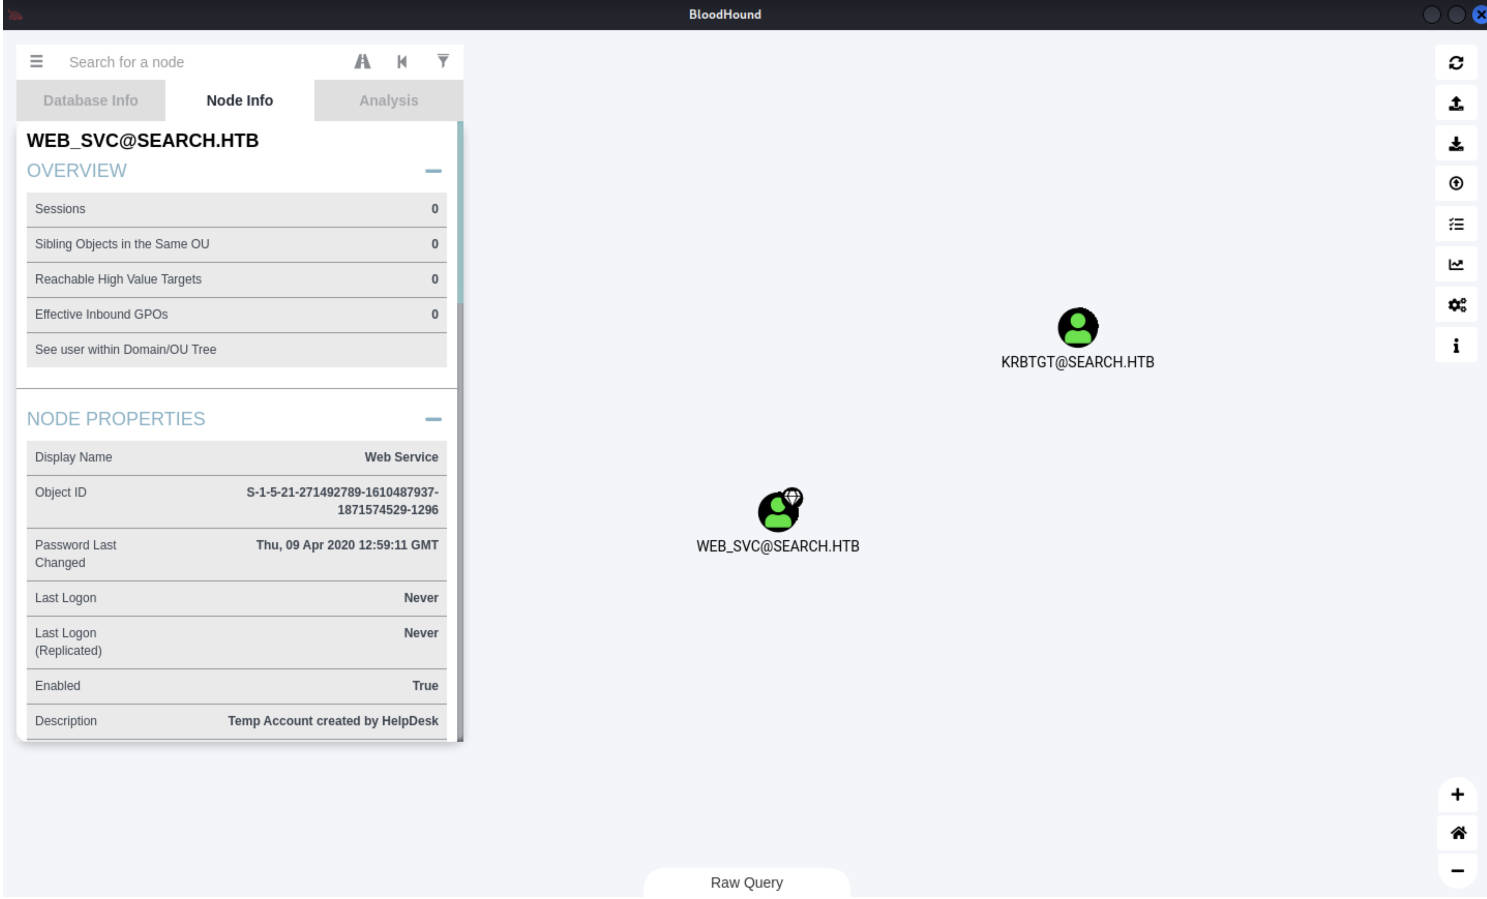Click the import graph icon
The image size is (1487, 899).
[x=1456, y=143]
